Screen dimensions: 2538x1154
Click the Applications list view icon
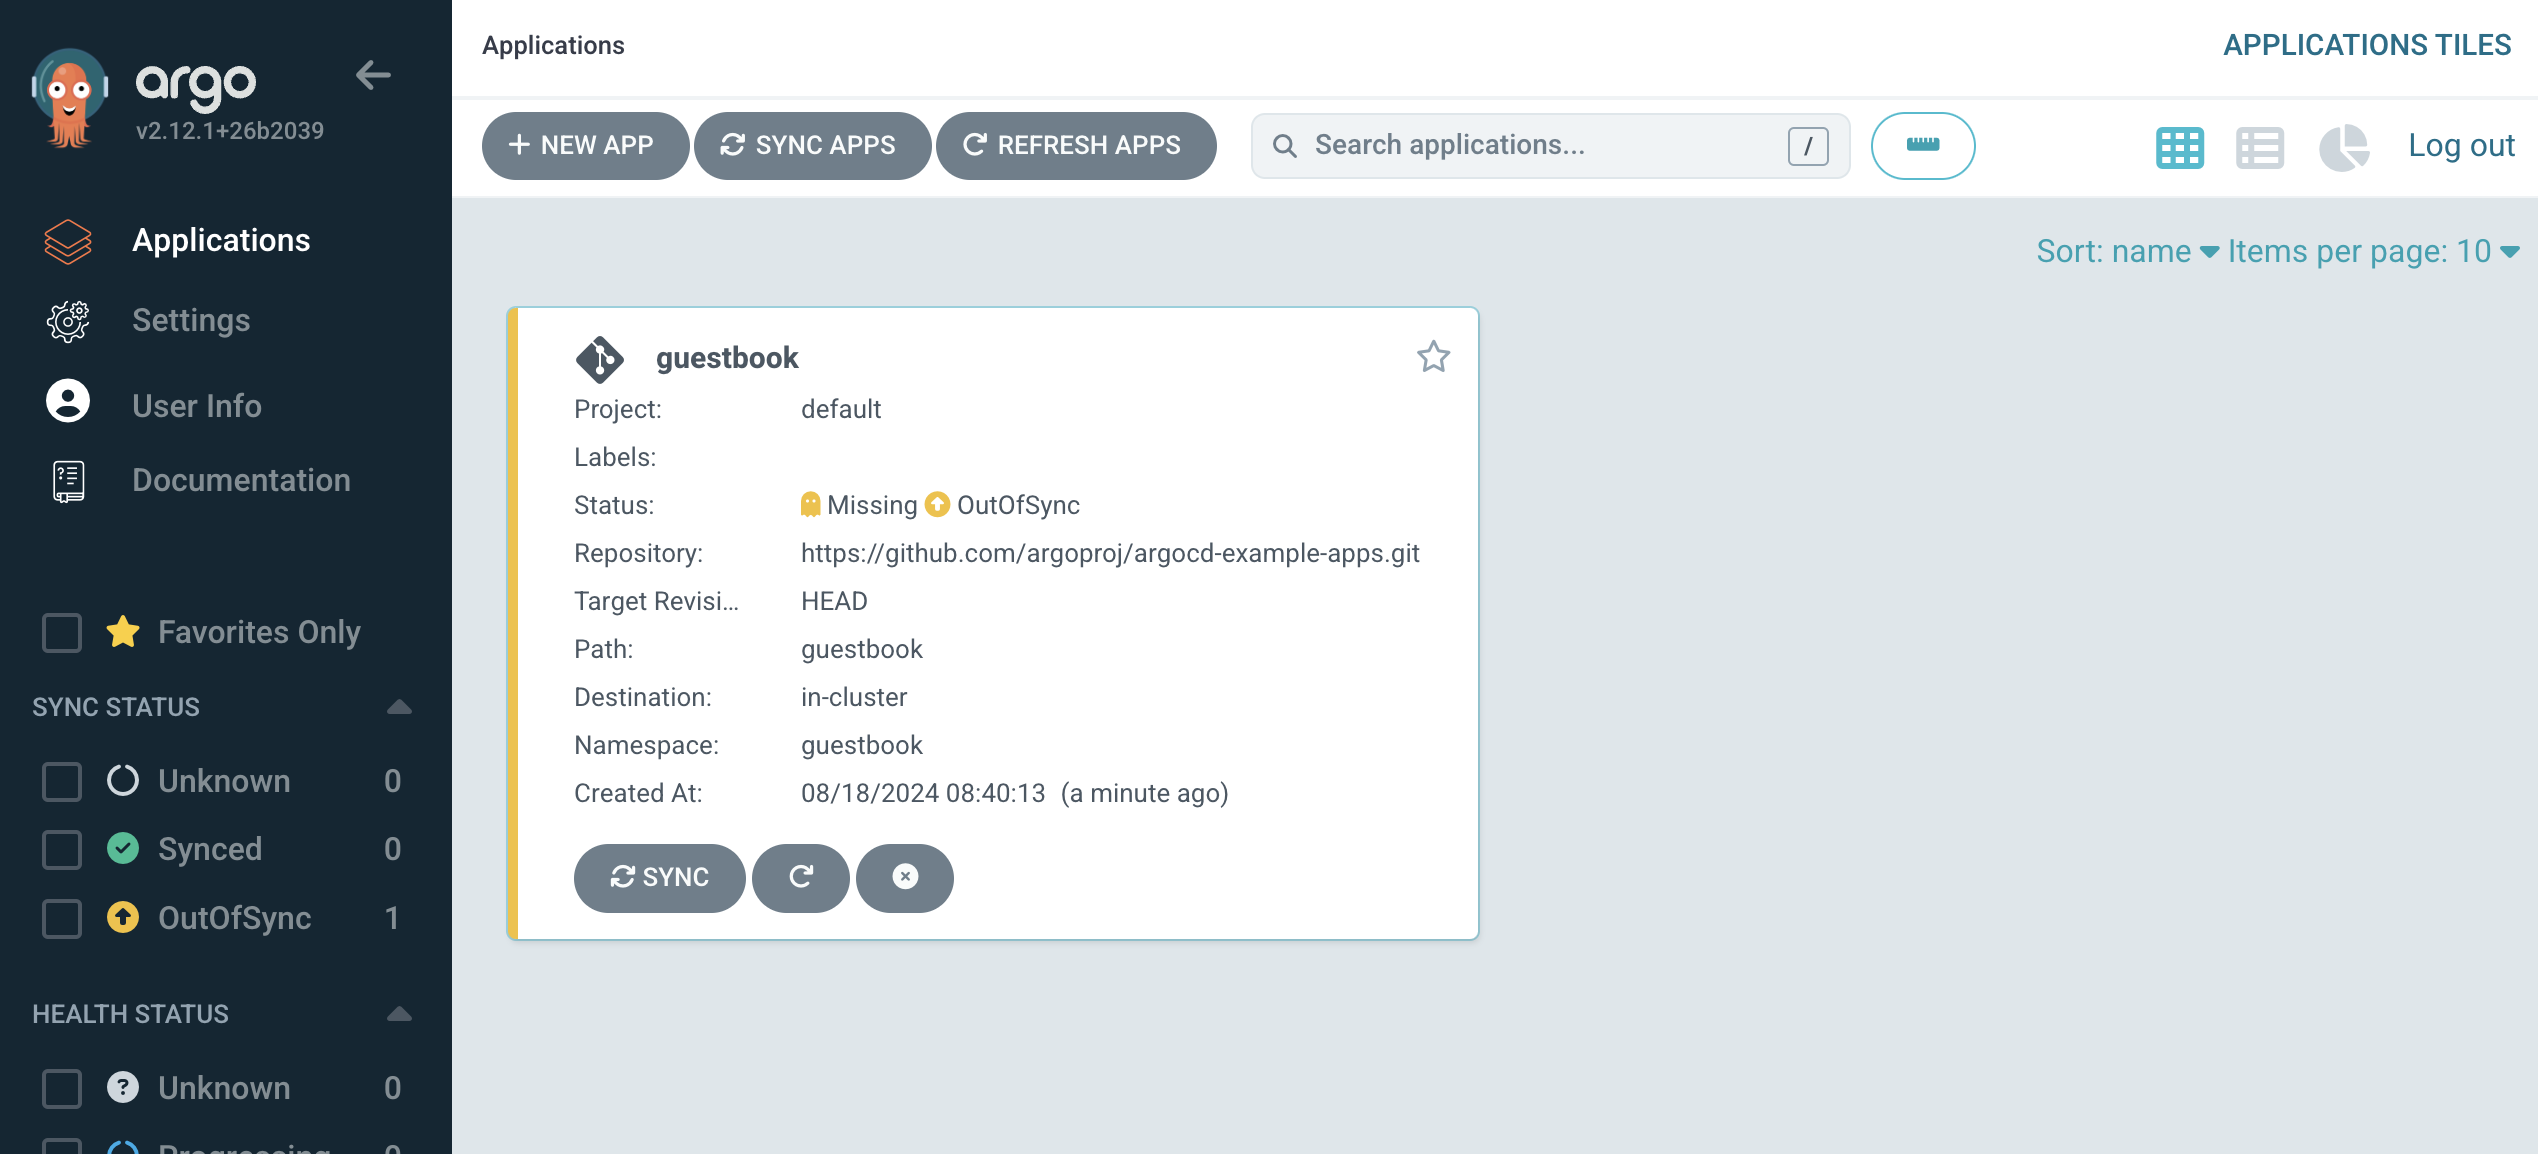click(x=2260, y=146)
